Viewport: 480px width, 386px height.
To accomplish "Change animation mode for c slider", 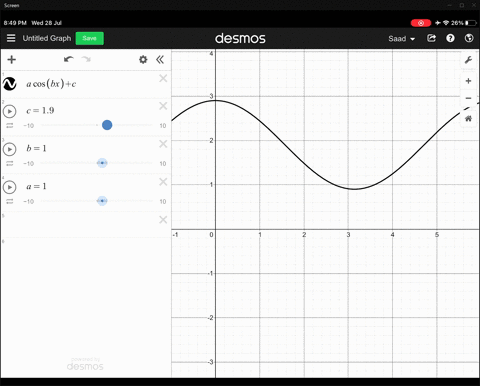I will coord(10,126).
